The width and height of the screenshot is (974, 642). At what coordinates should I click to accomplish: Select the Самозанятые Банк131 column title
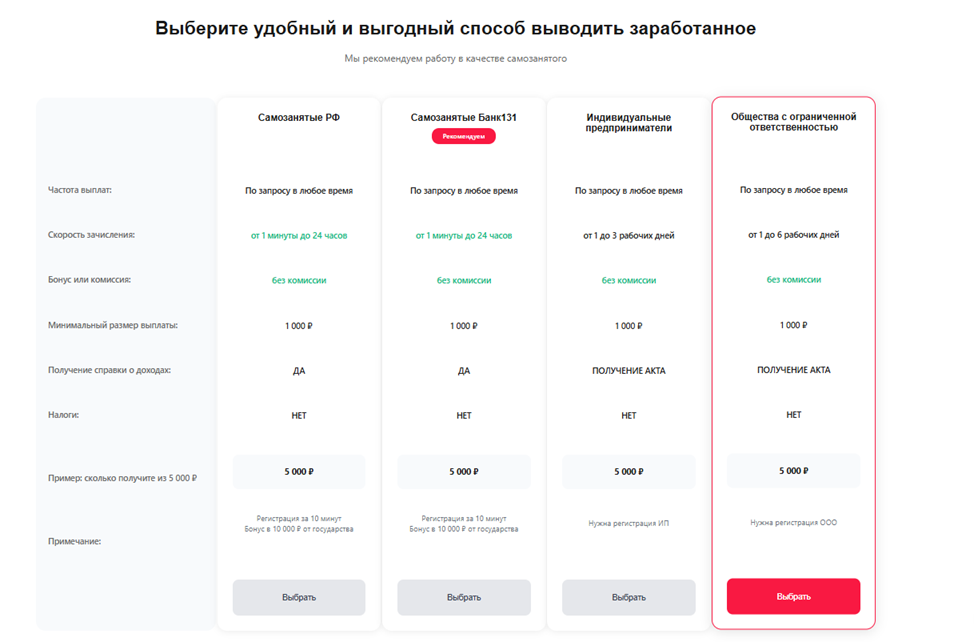464,117
